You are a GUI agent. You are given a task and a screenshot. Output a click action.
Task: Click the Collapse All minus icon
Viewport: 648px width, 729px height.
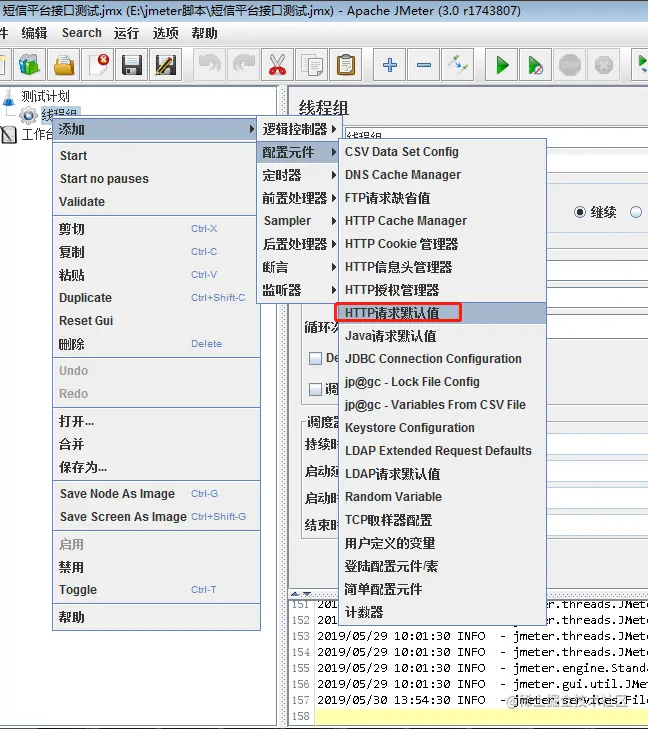point(423,65)
